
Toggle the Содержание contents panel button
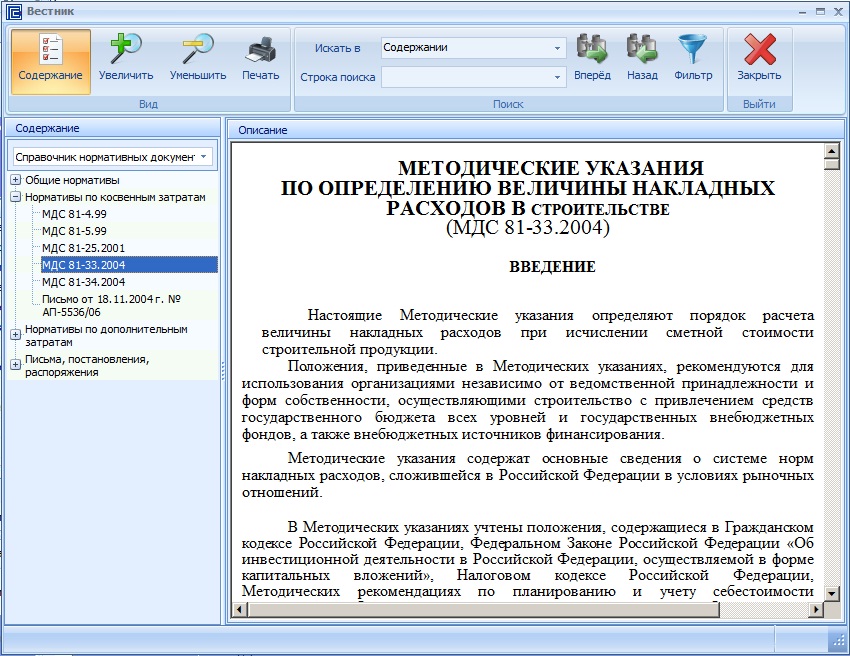tap(50, 60)
